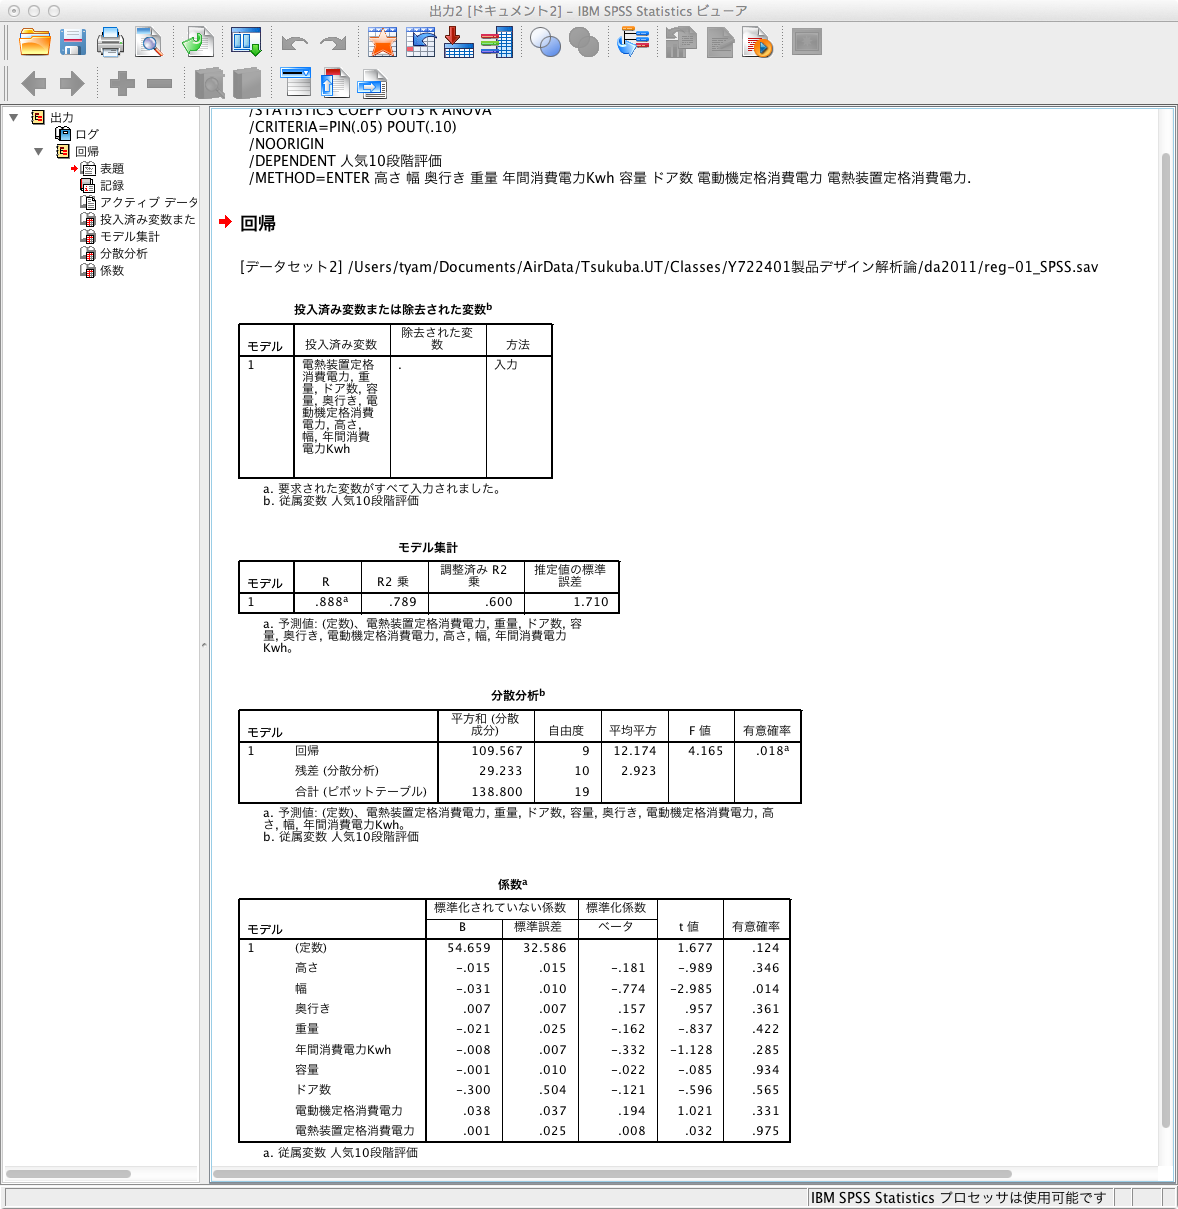Select 記録 in the outline tree

tap(112, 186)
